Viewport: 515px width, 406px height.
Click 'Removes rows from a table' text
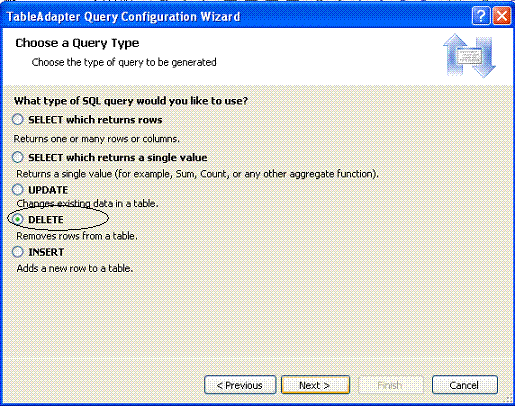click(77, 236)
